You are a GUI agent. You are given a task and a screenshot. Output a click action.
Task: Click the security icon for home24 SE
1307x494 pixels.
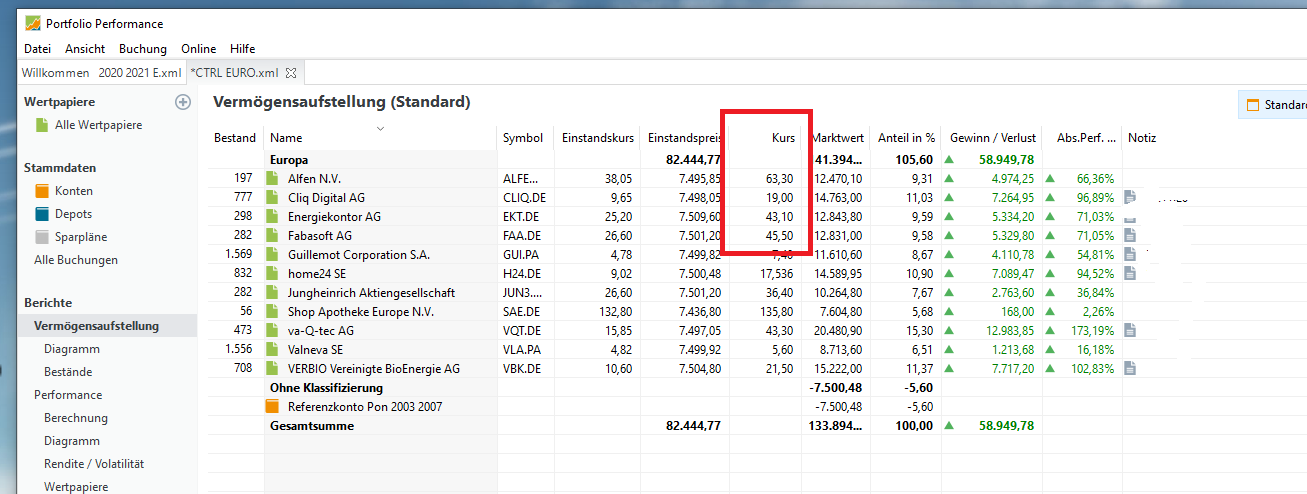tap(272, 273)
